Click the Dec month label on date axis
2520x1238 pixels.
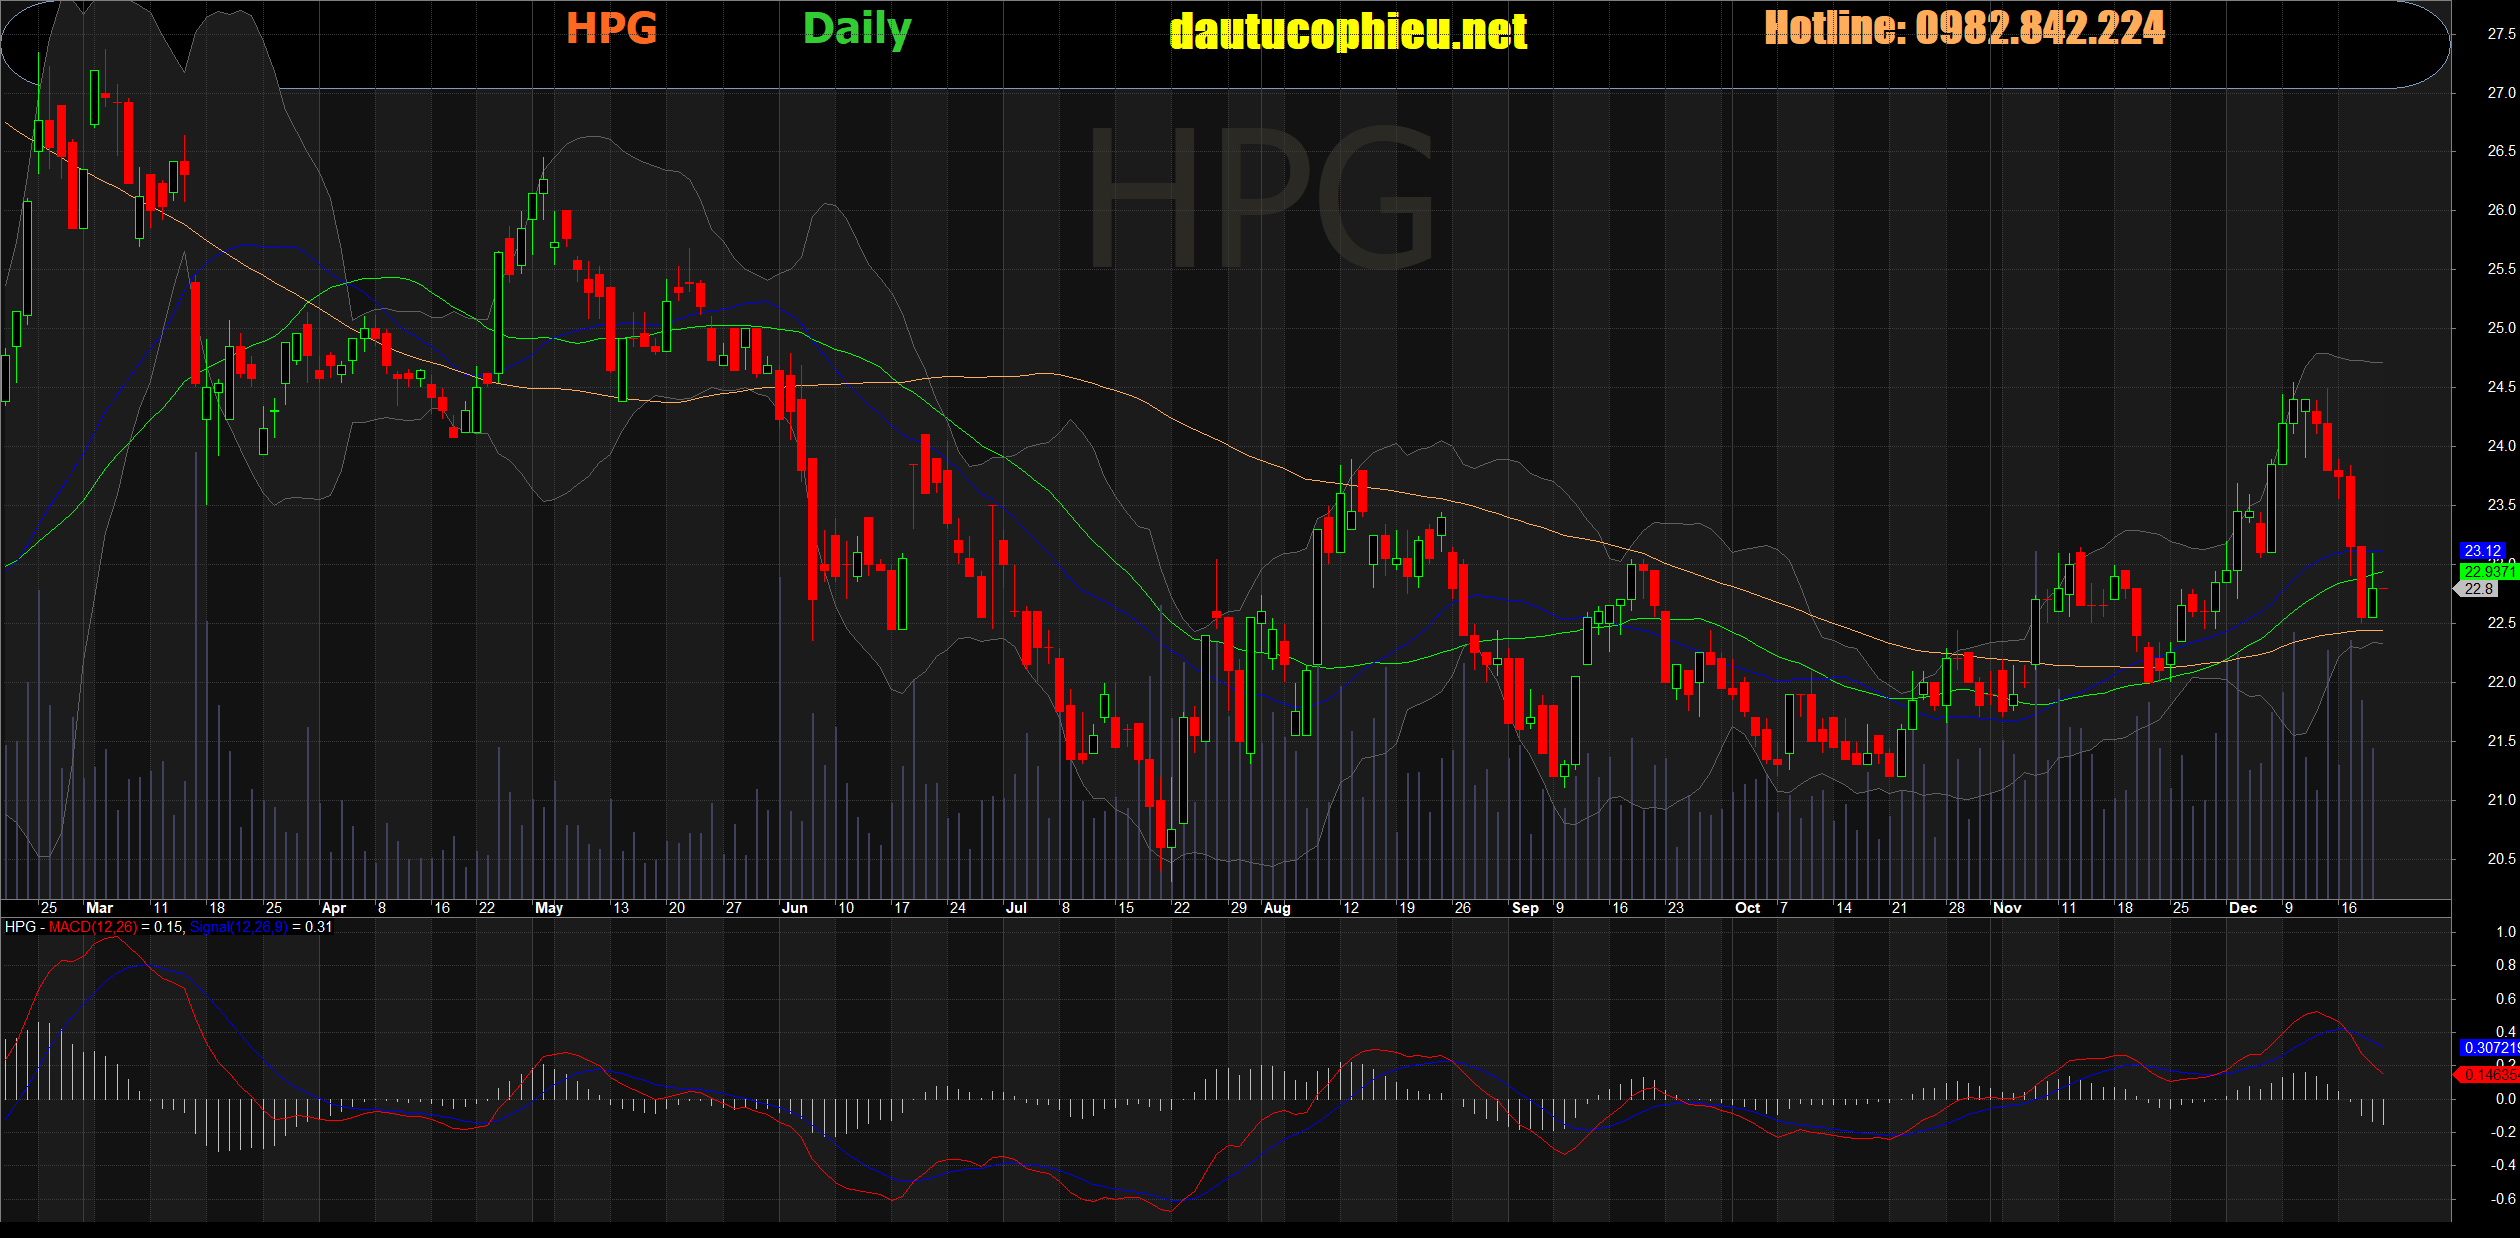coord(2243,908)
